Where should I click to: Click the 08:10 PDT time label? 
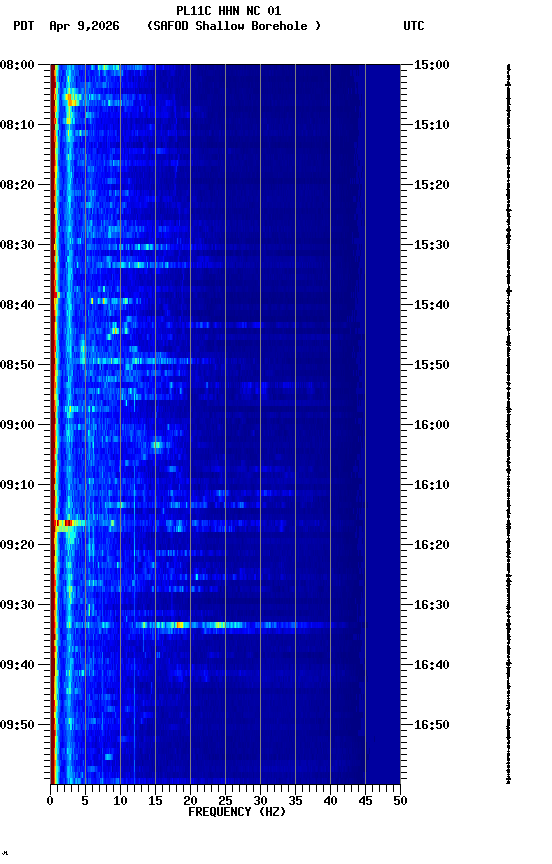(17, 125)
